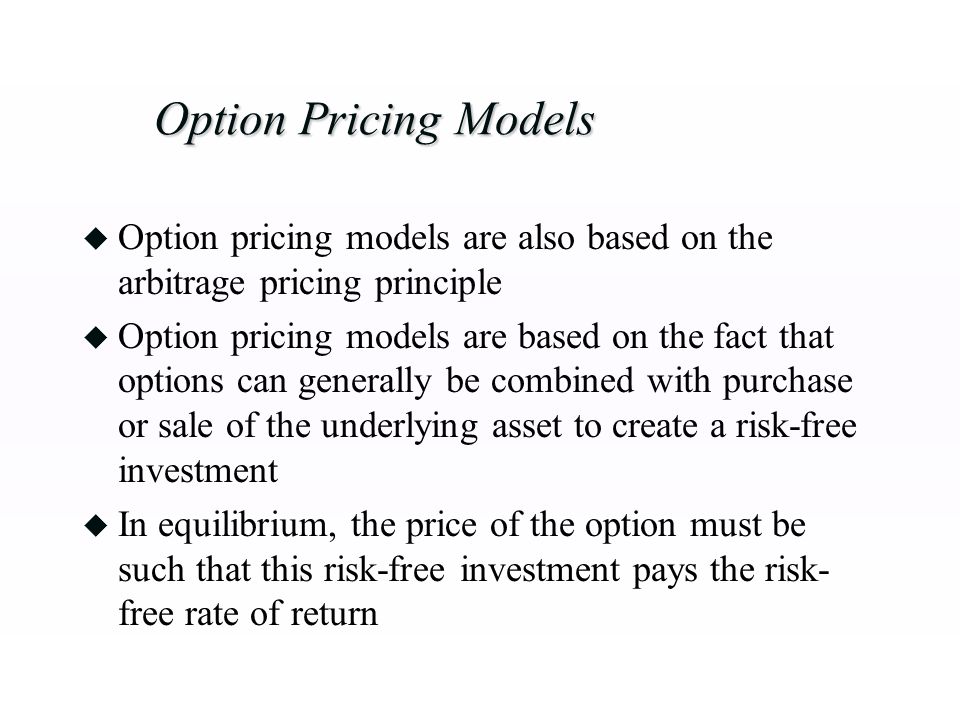Click the line starting with such that this
Viewport: 960px width, 720px height.
point(474,571)
